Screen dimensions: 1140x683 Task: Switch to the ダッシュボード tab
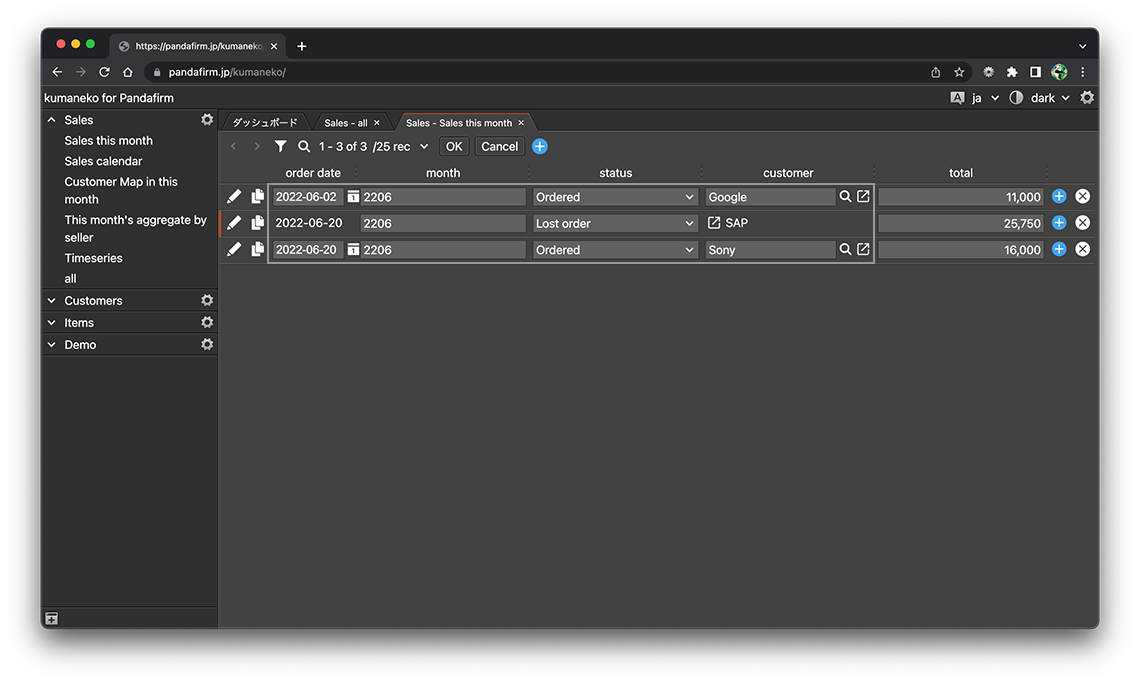click(x=265, y=123)
